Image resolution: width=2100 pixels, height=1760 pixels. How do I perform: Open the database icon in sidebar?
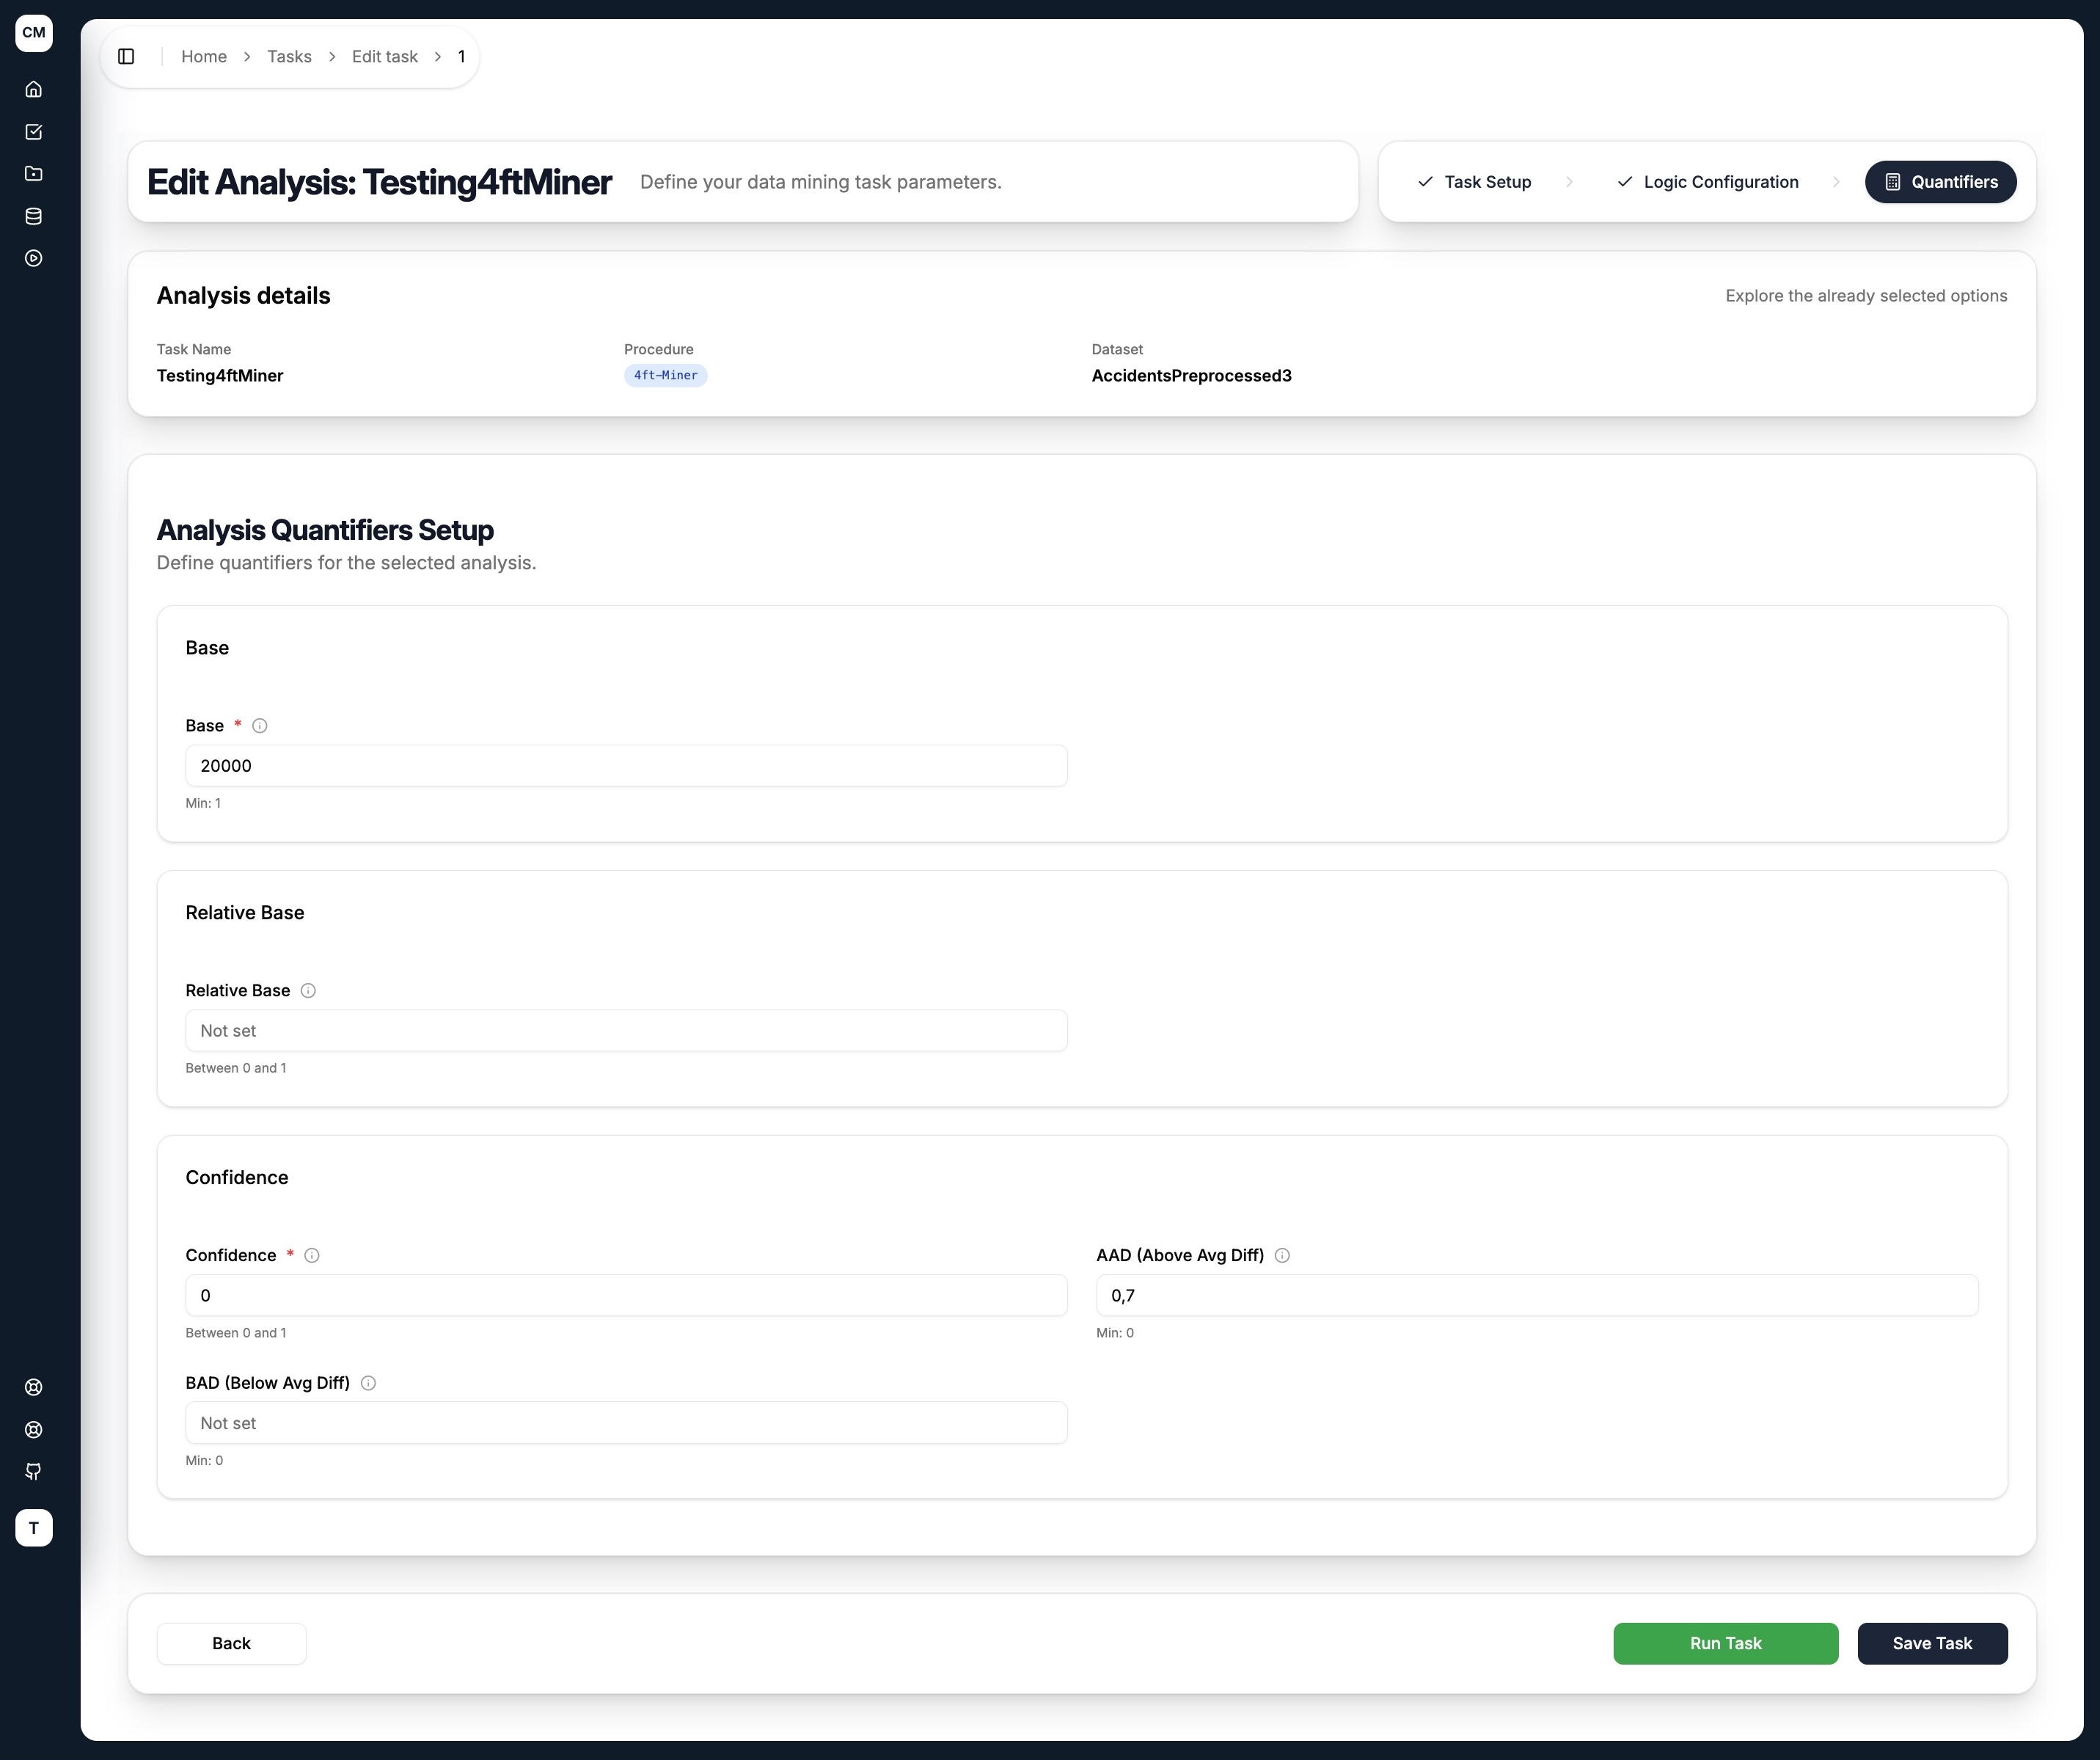click(x=34, y=216)
